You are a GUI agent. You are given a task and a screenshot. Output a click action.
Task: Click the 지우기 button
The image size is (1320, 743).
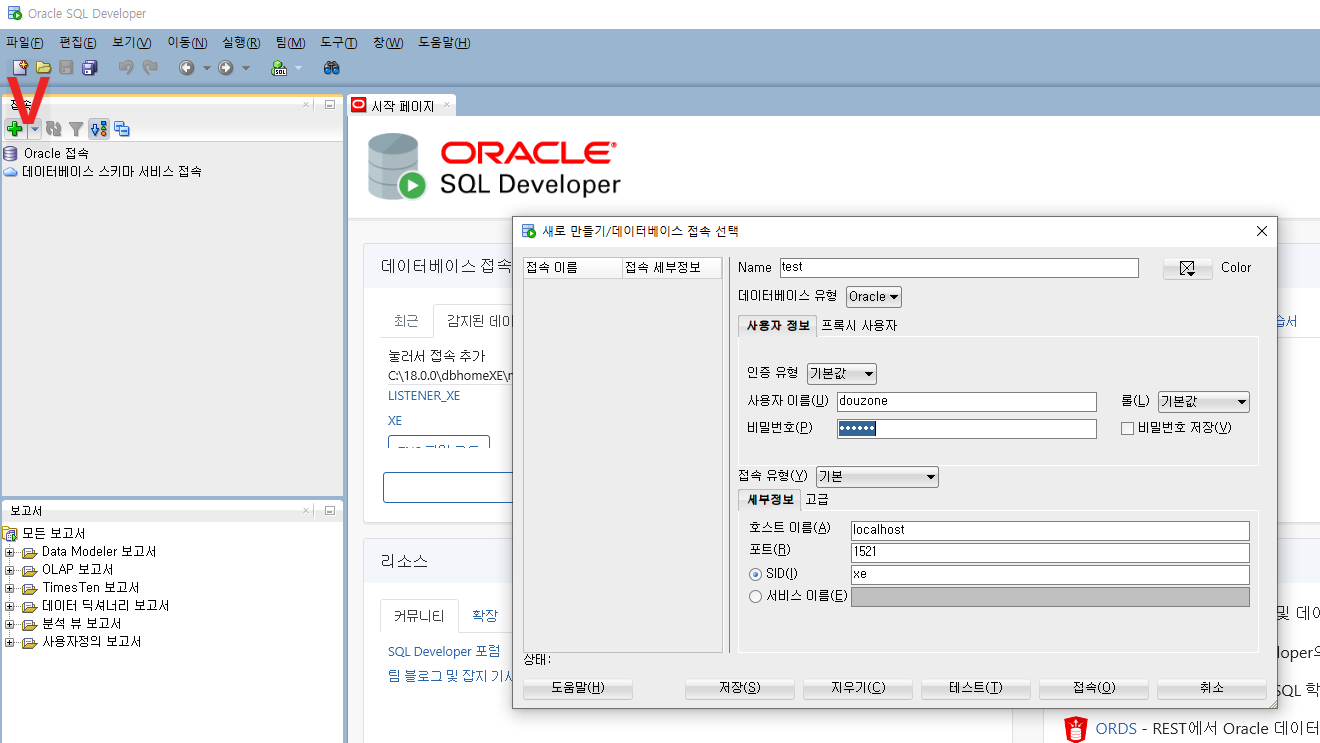858,688
